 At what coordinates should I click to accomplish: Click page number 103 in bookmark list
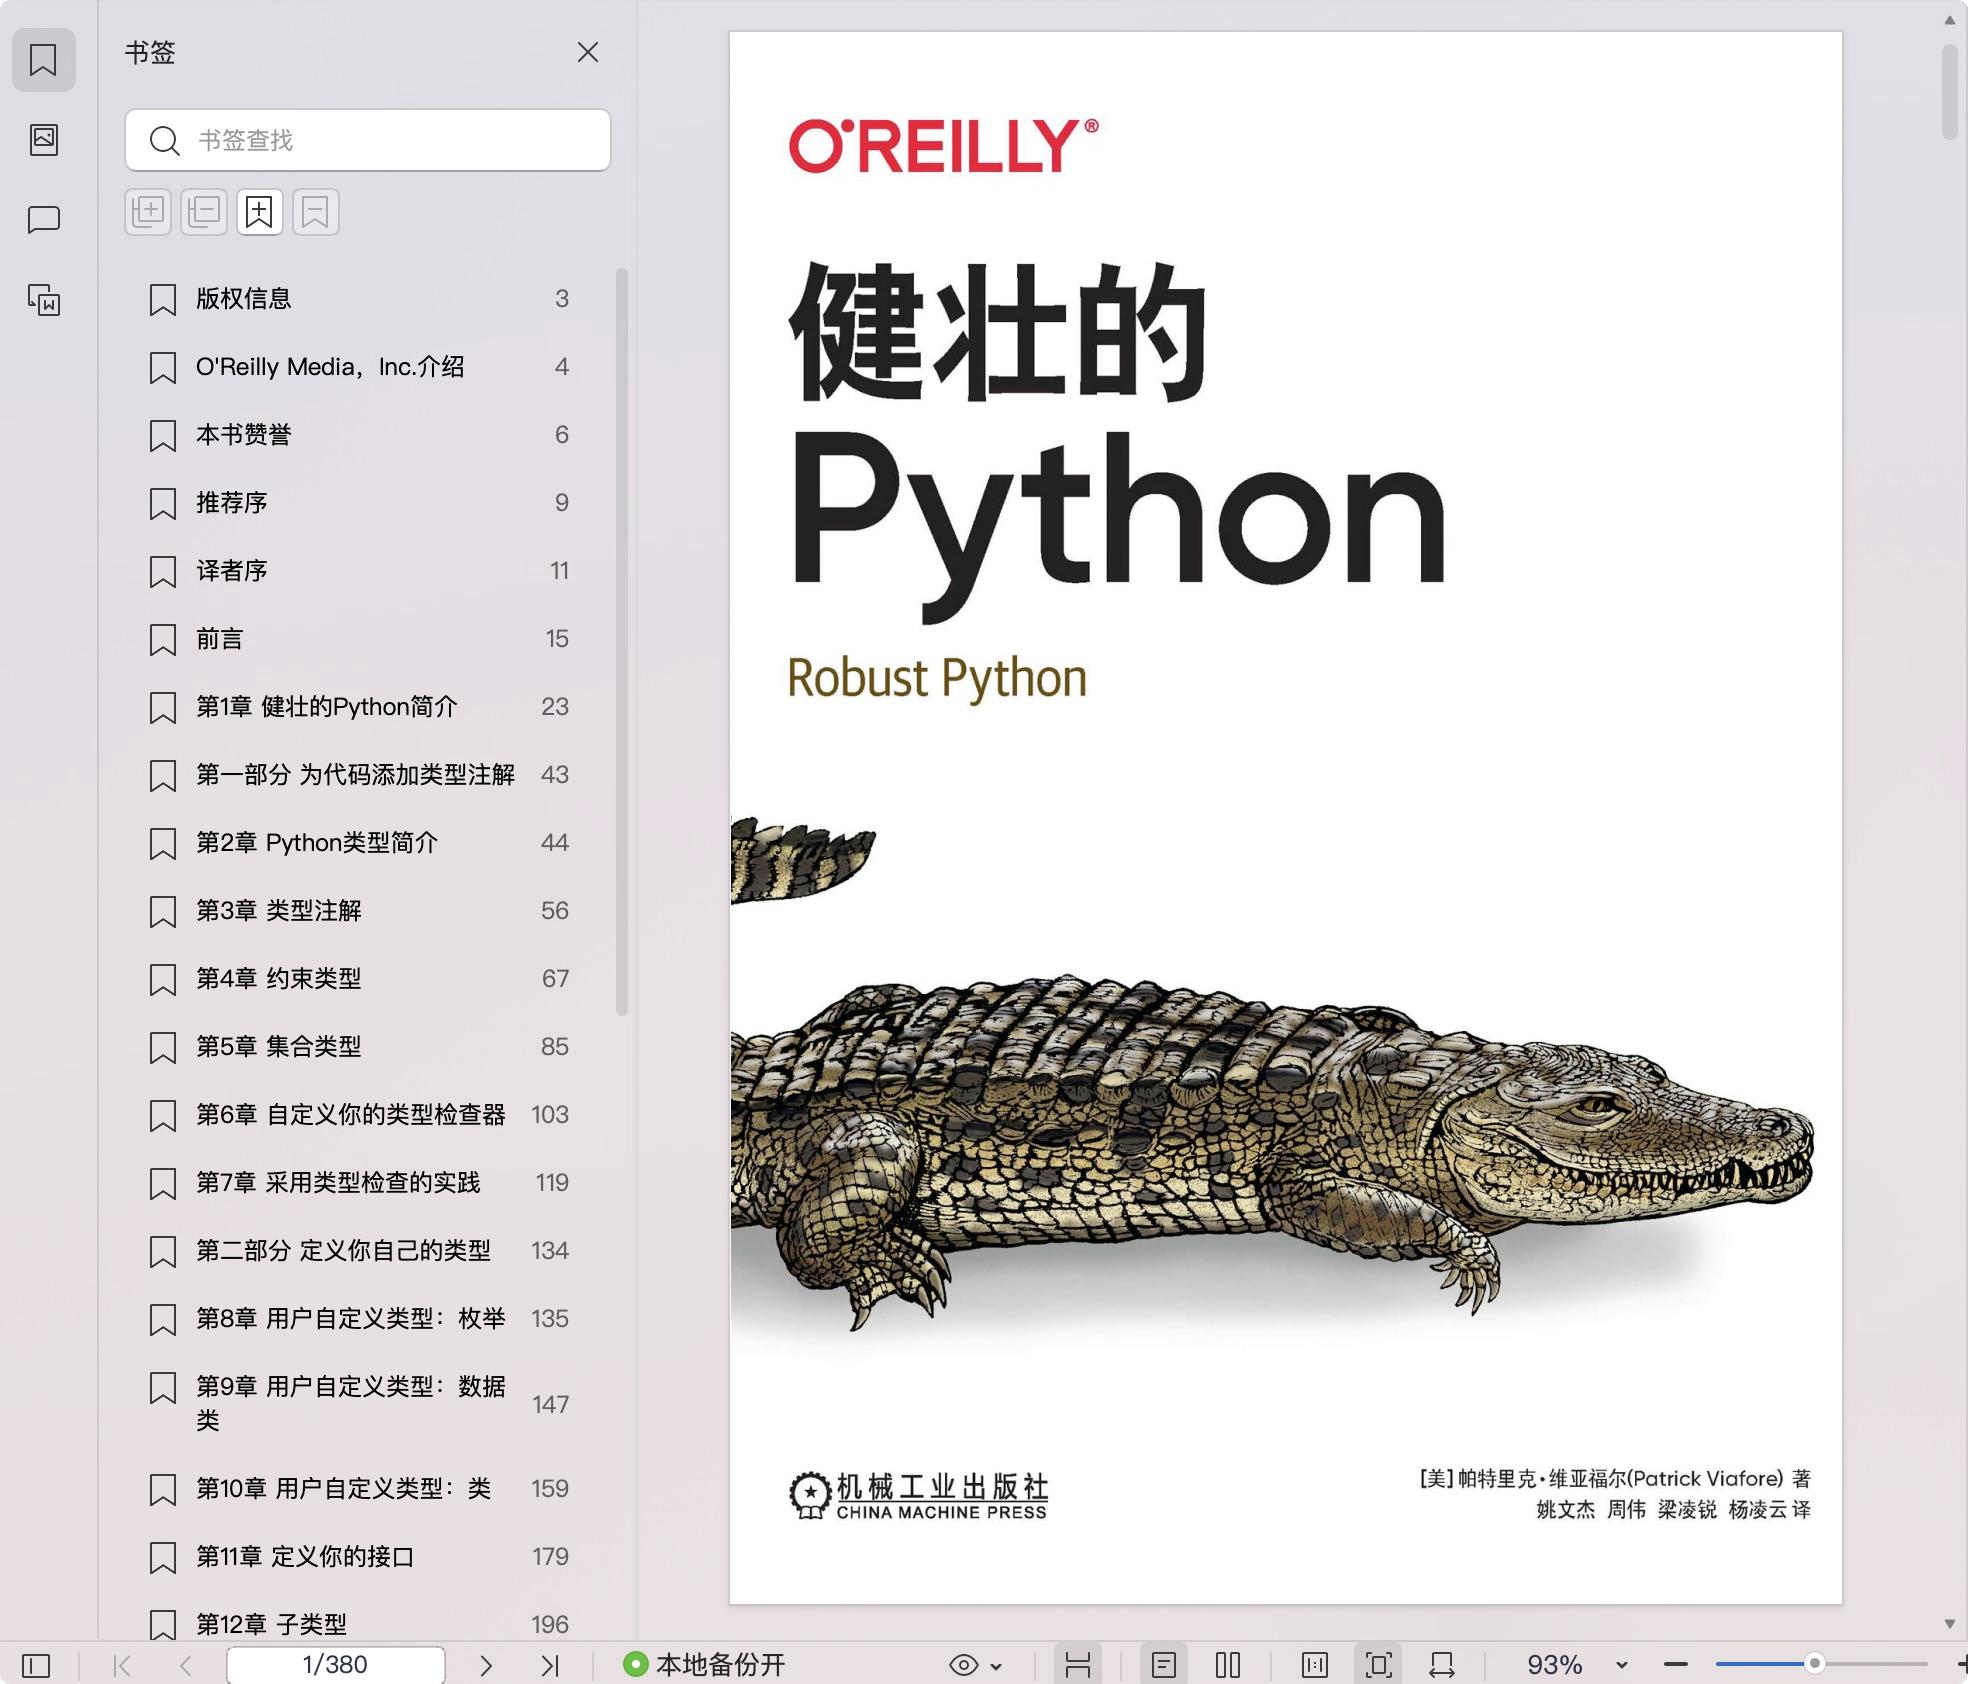(x=550, y=1114)
